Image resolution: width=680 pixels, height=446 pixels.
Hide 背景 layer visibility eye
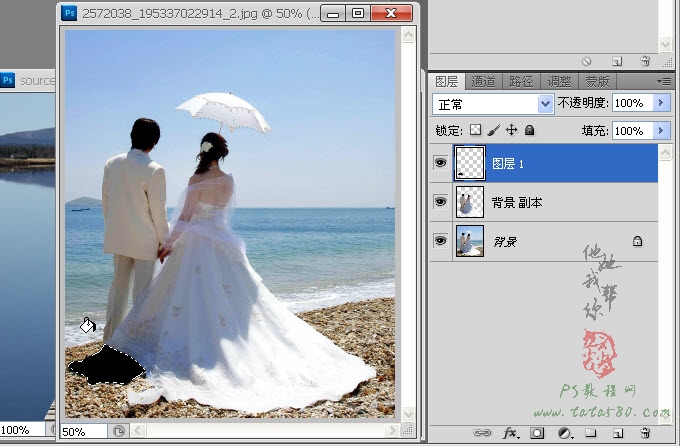tap(441, 240)
